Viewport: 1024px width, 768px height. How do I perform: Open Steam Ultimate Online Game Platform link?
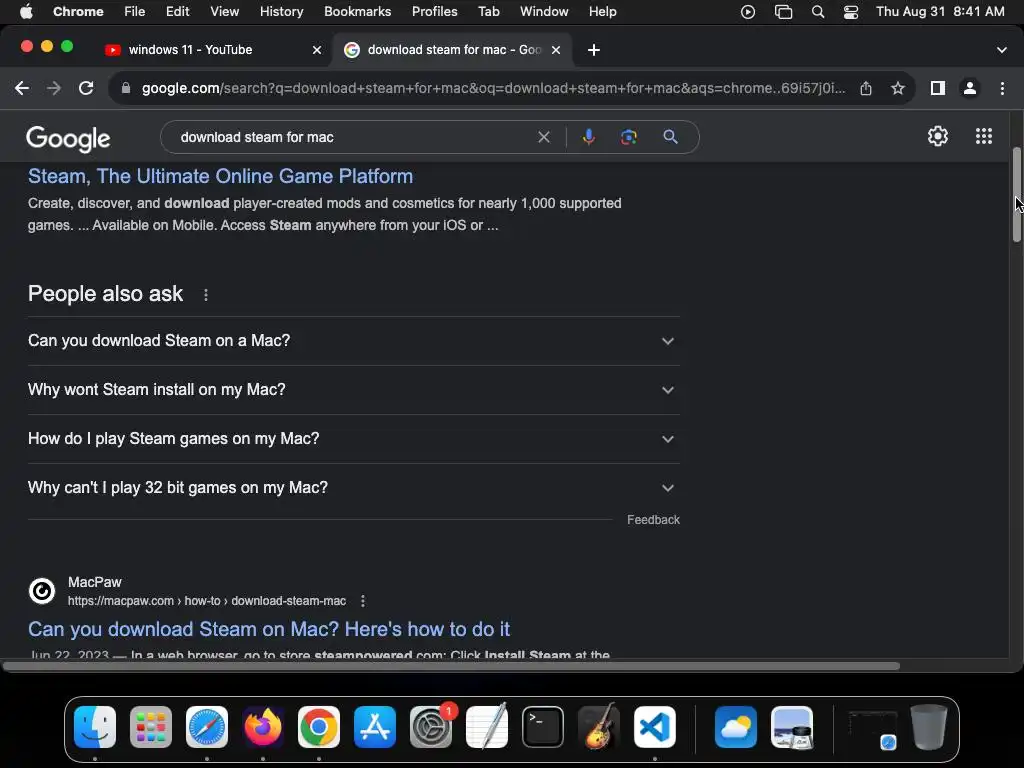point(220,176)
